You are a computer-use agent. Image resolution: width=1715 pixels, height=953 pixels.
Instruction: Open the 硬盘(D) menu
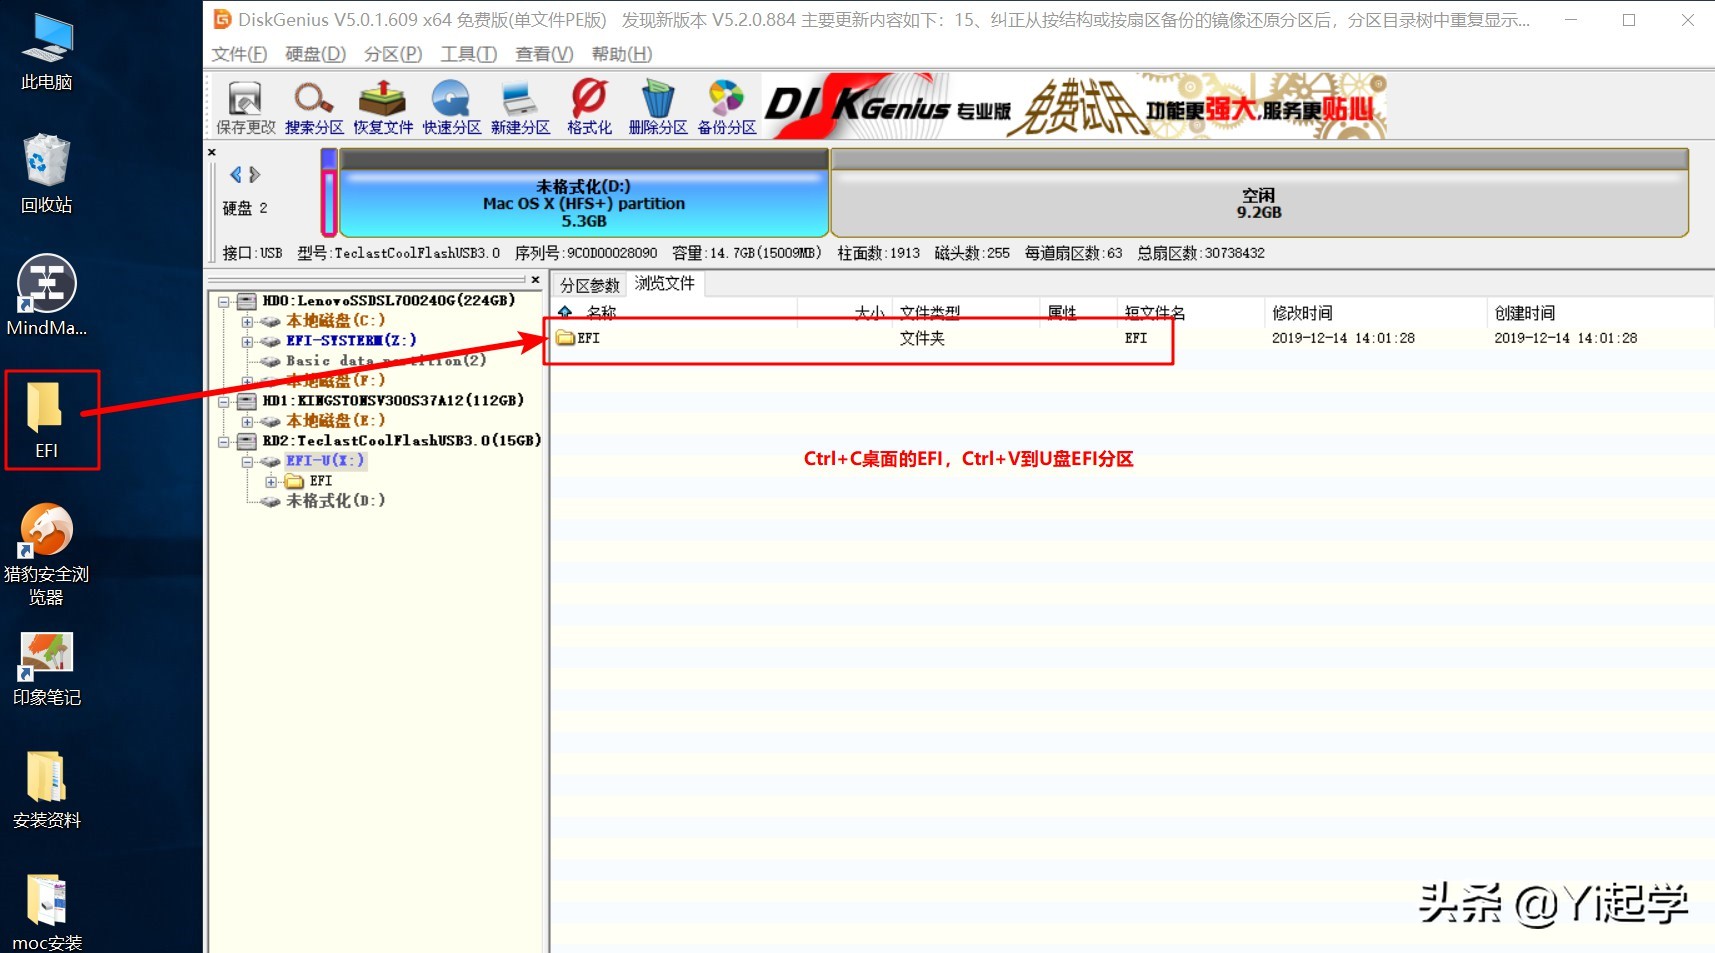pos(315,54)
